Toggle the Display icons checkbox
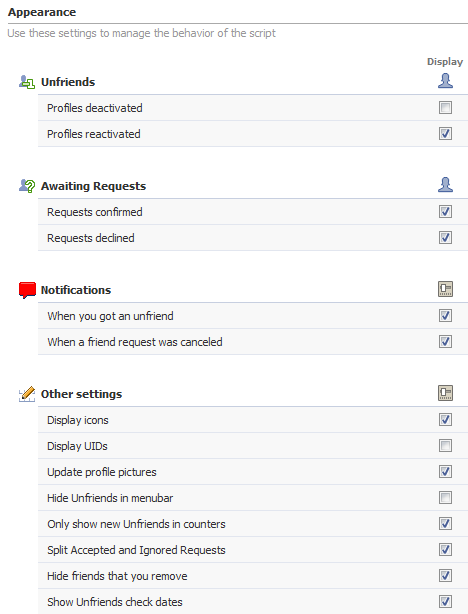Viewport: 468px width, 614px height. tap(445, 419)
